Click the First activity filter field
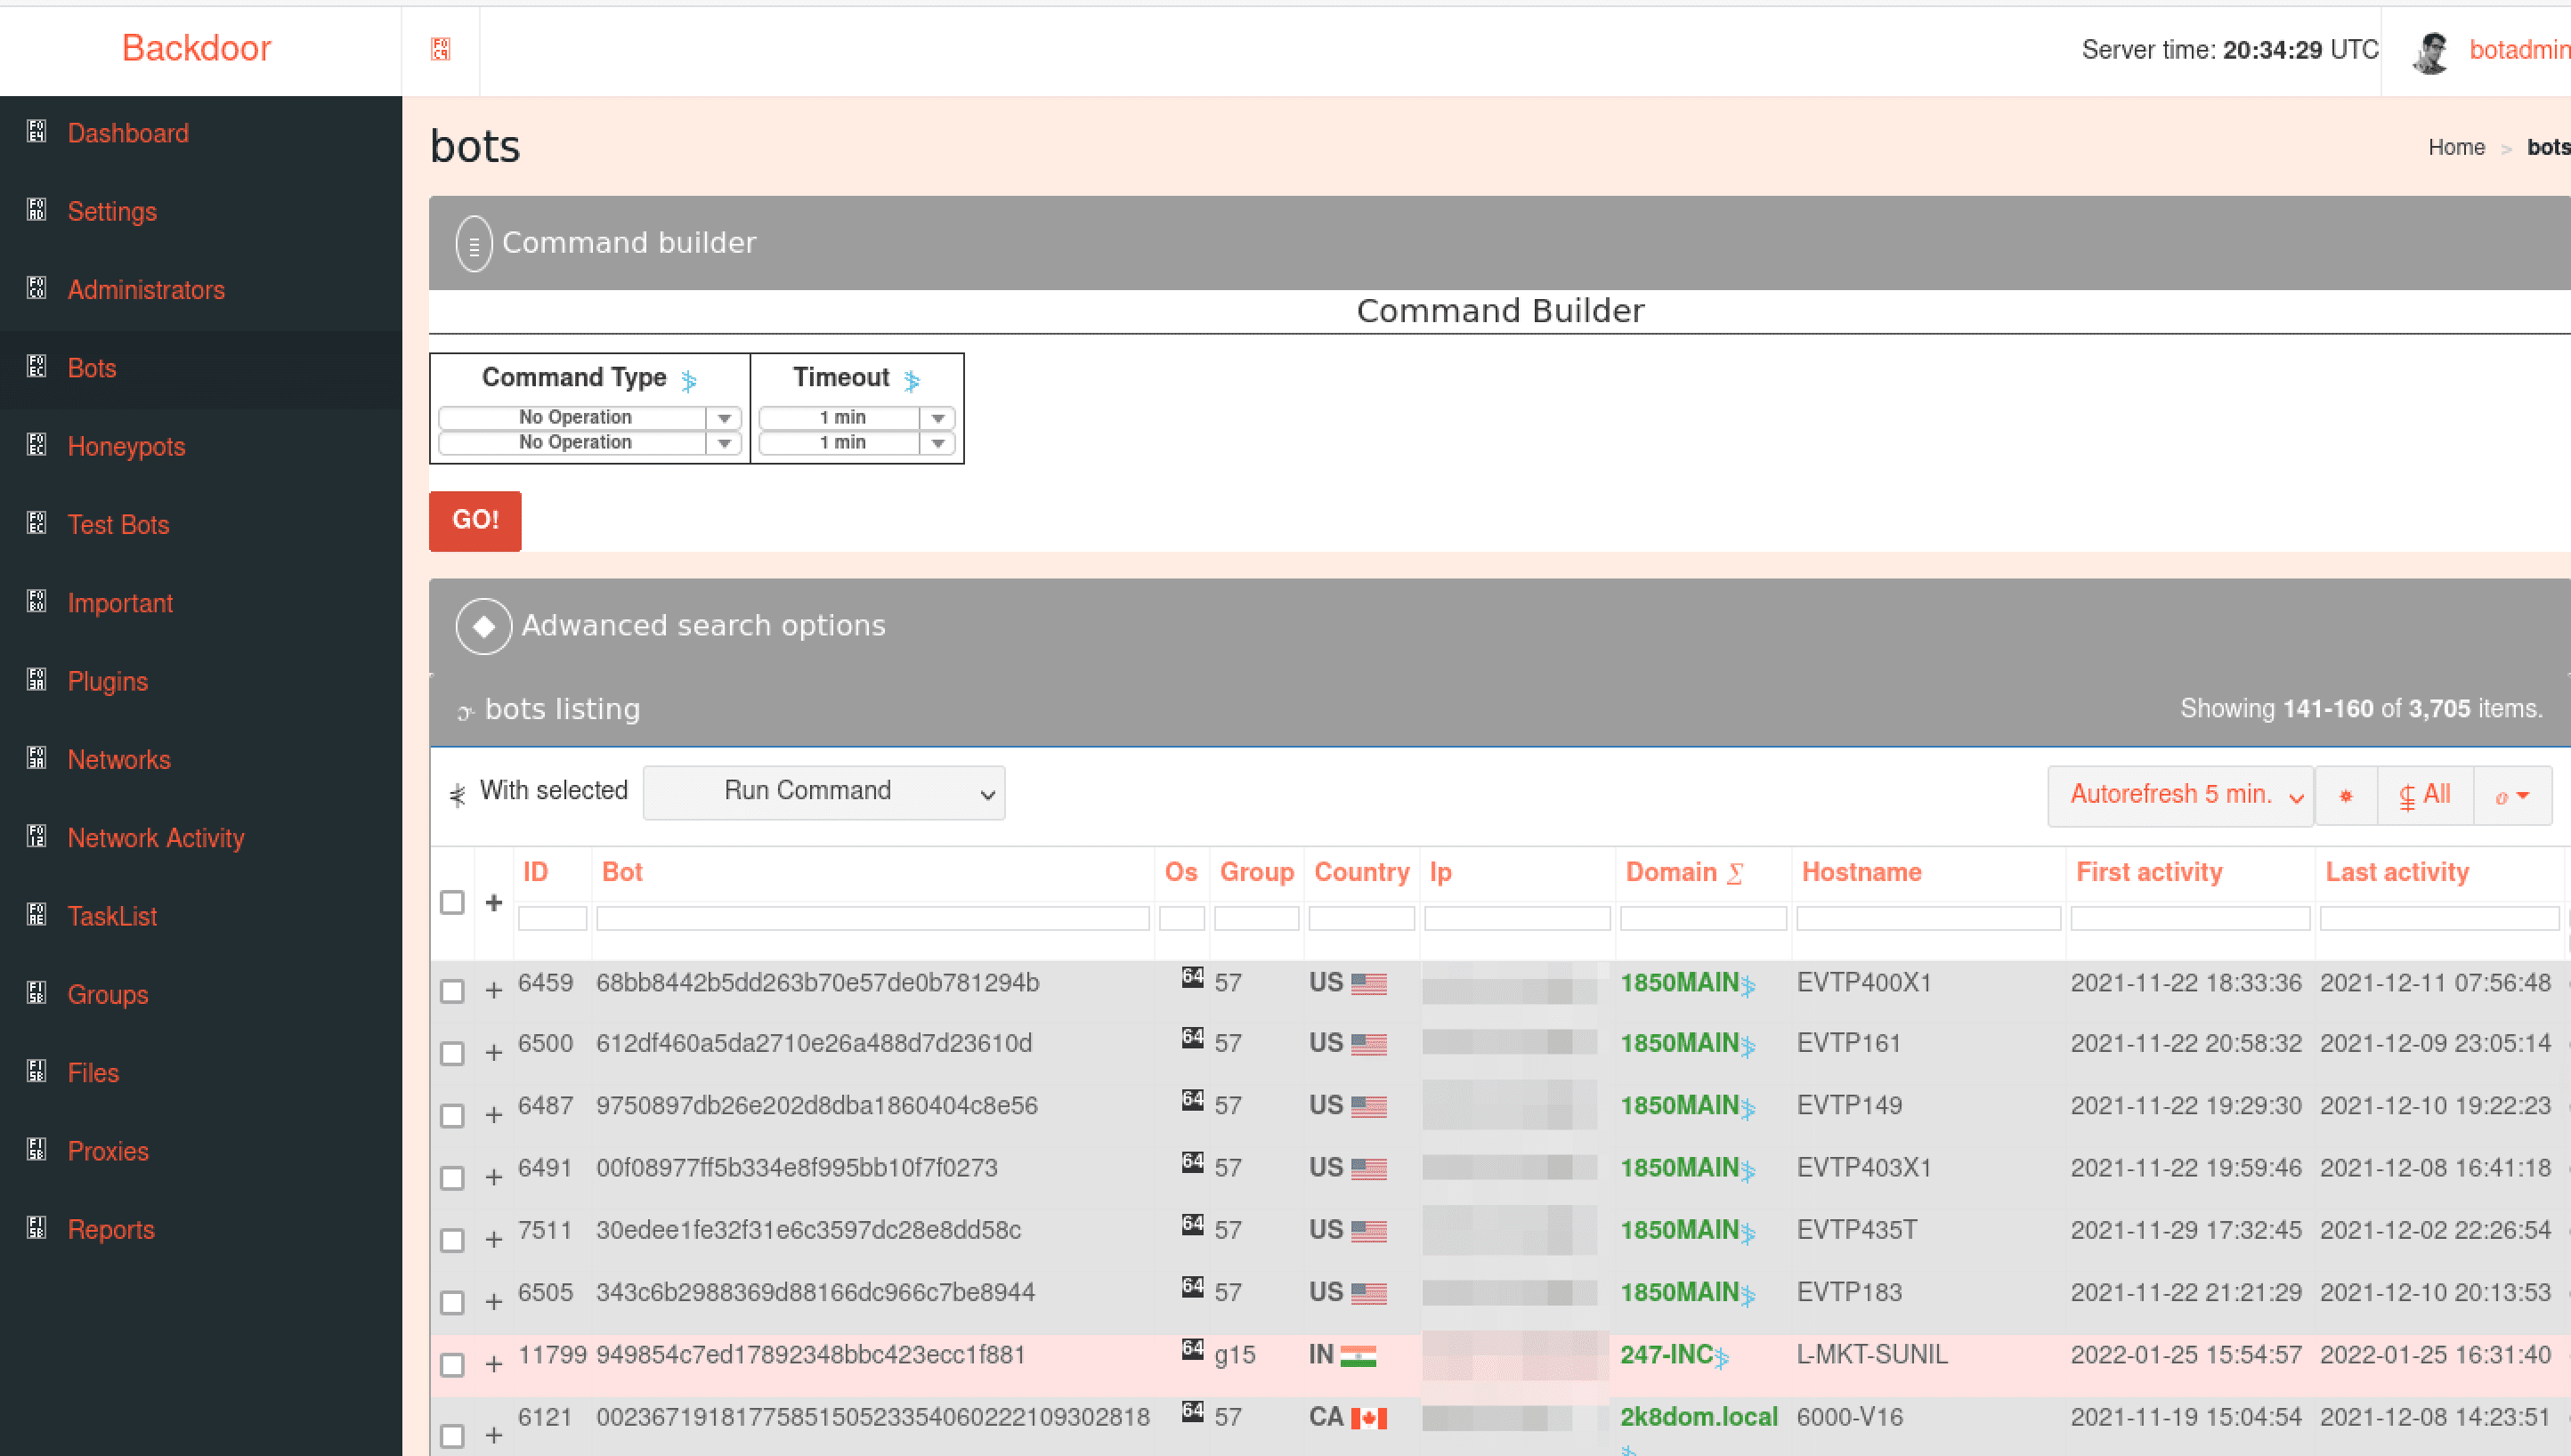This screenshot has width=2571, height=1456. click(x=2190, y=918)
